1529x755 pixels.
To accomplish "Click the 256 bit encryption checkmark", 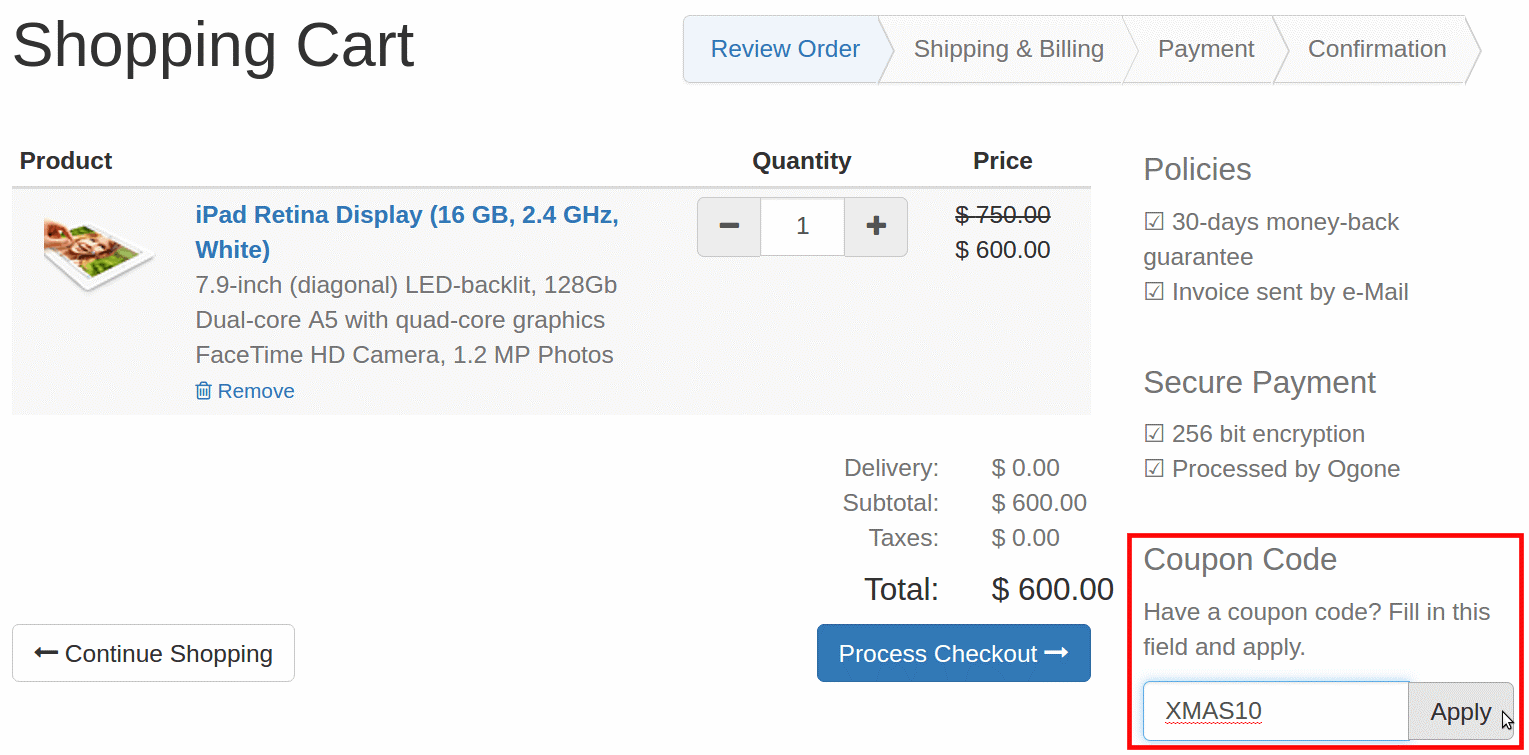I will [x=1154, y=434].
